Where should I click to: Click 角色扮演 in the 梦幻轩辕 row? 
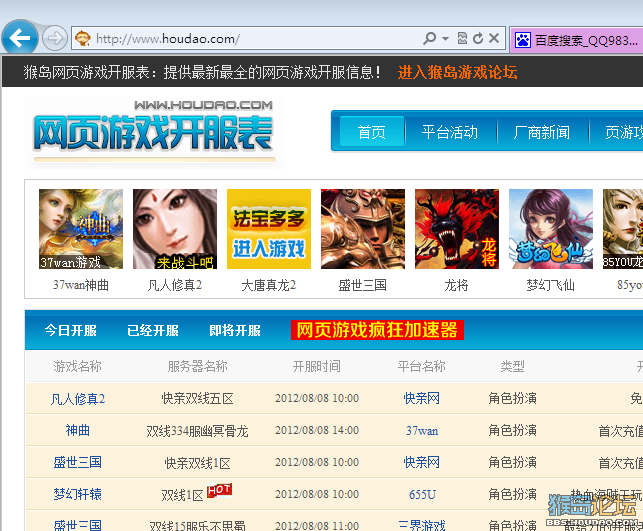click(512, 494)
